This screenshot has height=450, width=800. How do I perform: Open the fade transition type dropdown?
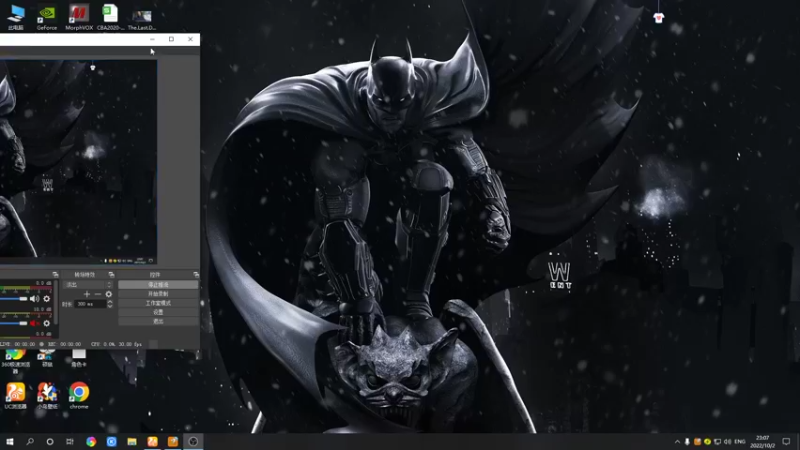(88, 285)
